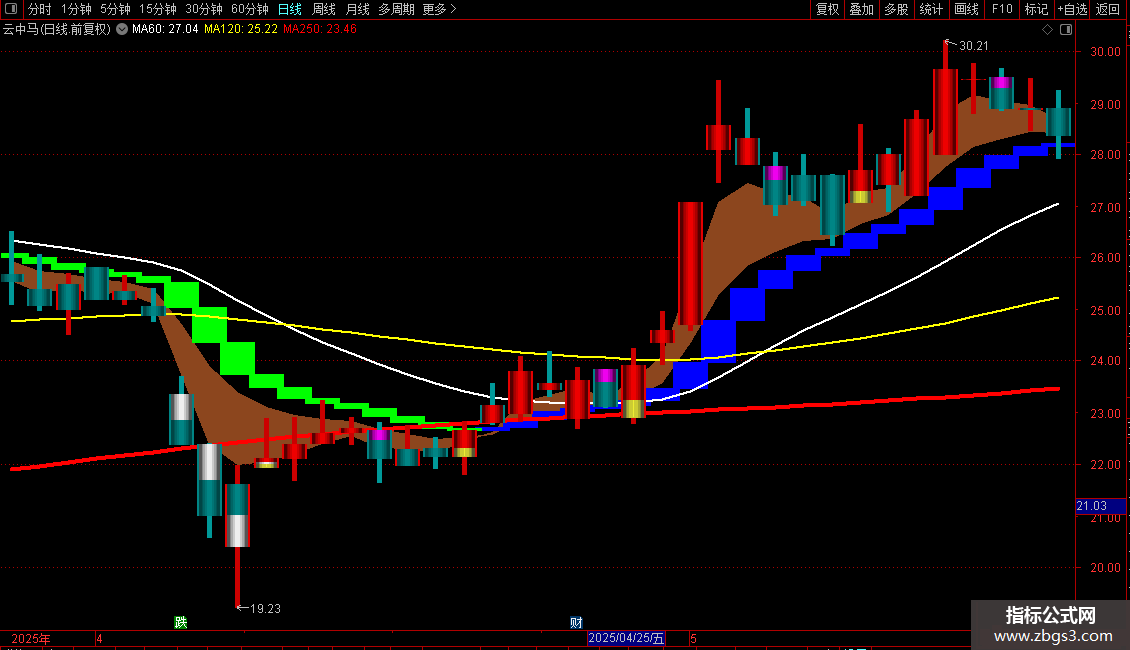
Task: Click the 25.00 price axis label
Action: click(1105, 311)
